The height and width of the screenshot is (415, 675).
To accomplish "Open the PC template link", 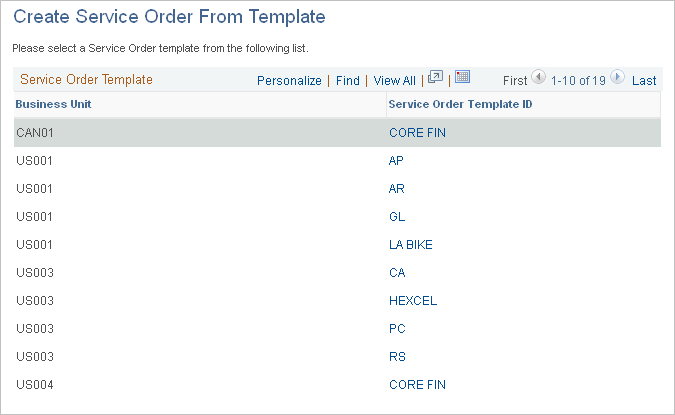I will coord(397,328).
